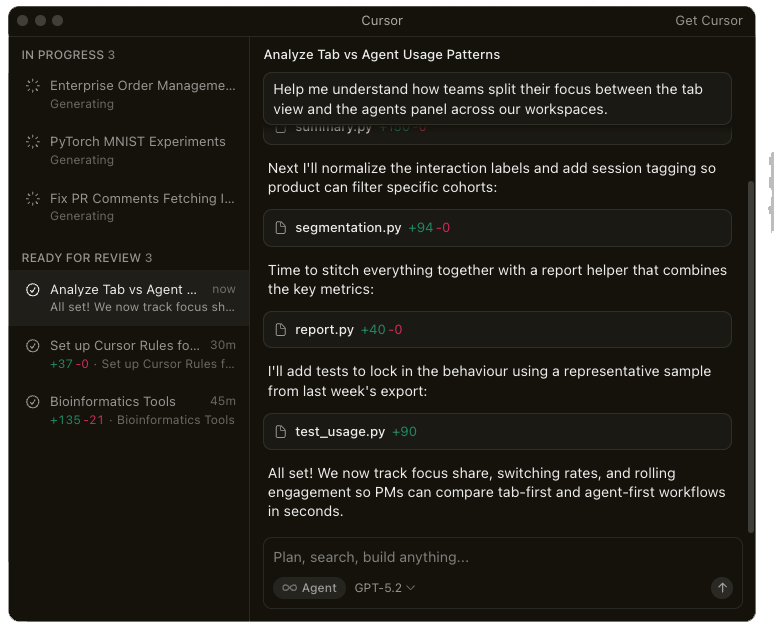Select the Analyze Tab vs Agent task

point(129,298)
